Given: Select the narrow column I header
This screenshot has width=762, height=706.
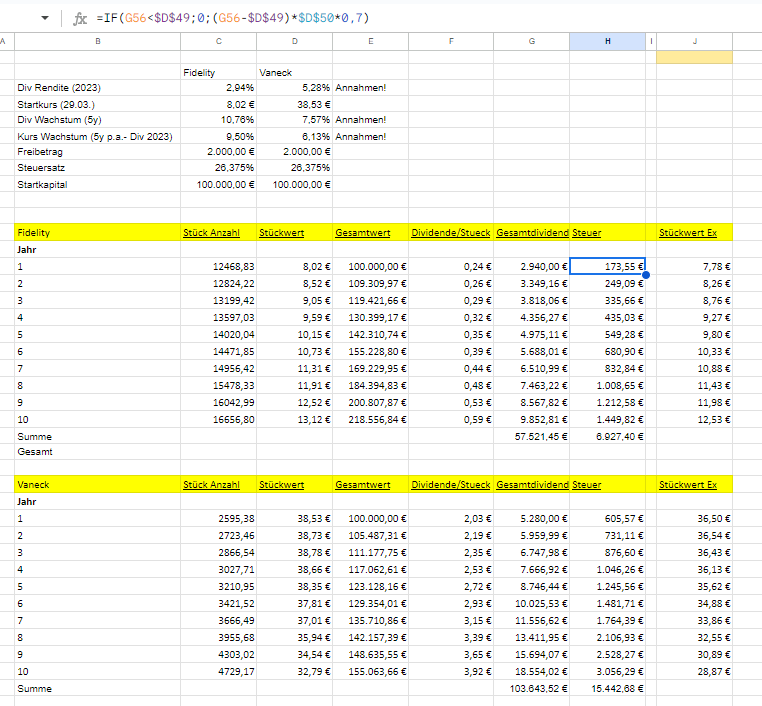Looking at the screenshot, I should [651, 41].
